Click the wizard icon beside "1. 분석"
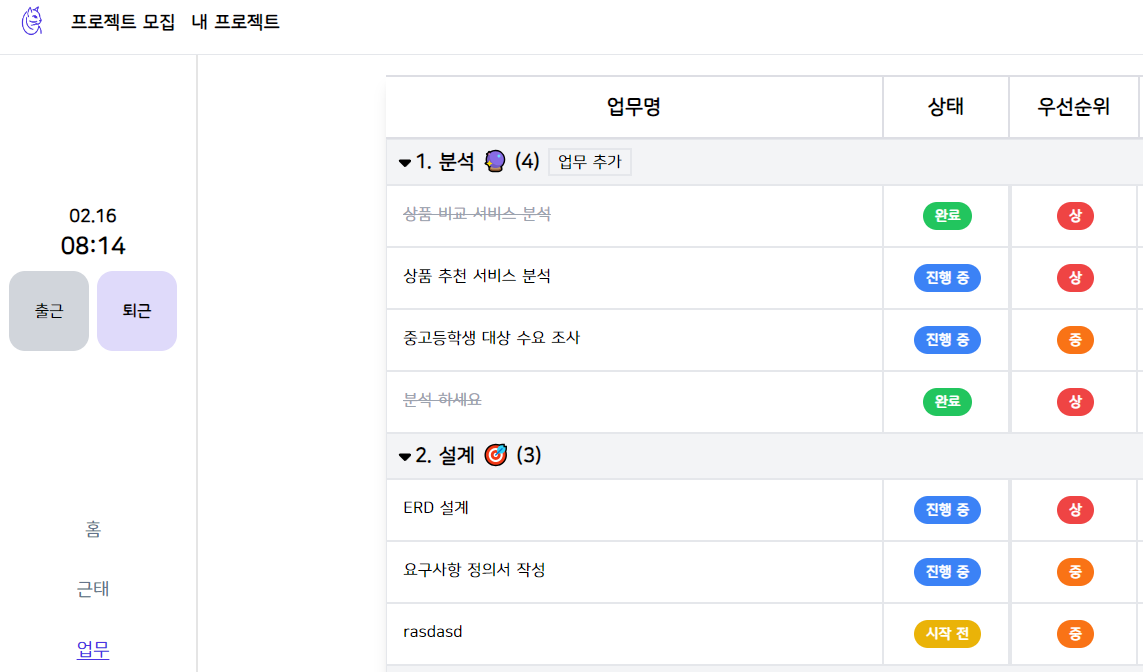 coord(493,161)
